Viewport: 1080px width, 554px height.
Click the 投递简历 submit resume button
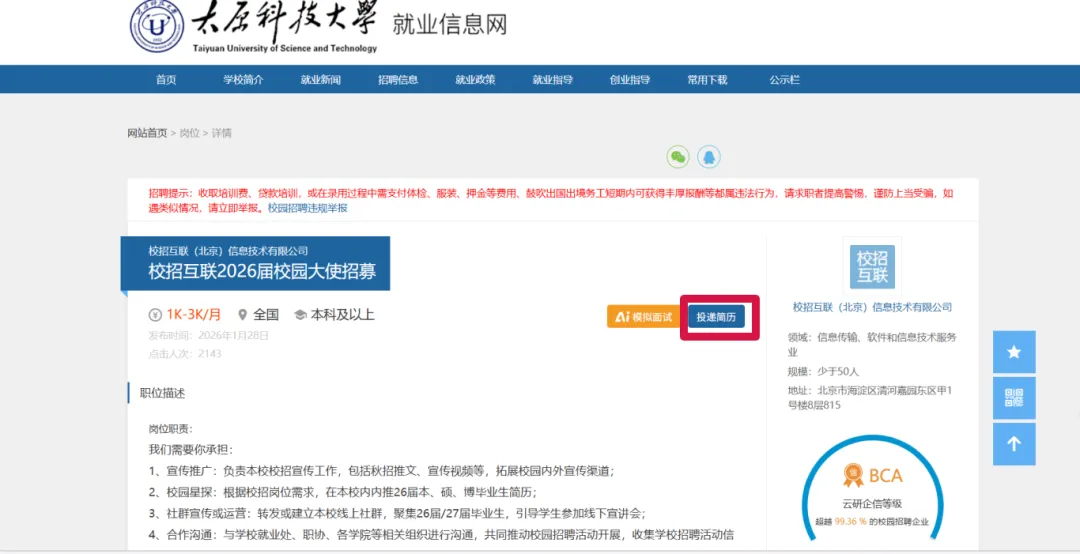(x=716, y=317)
